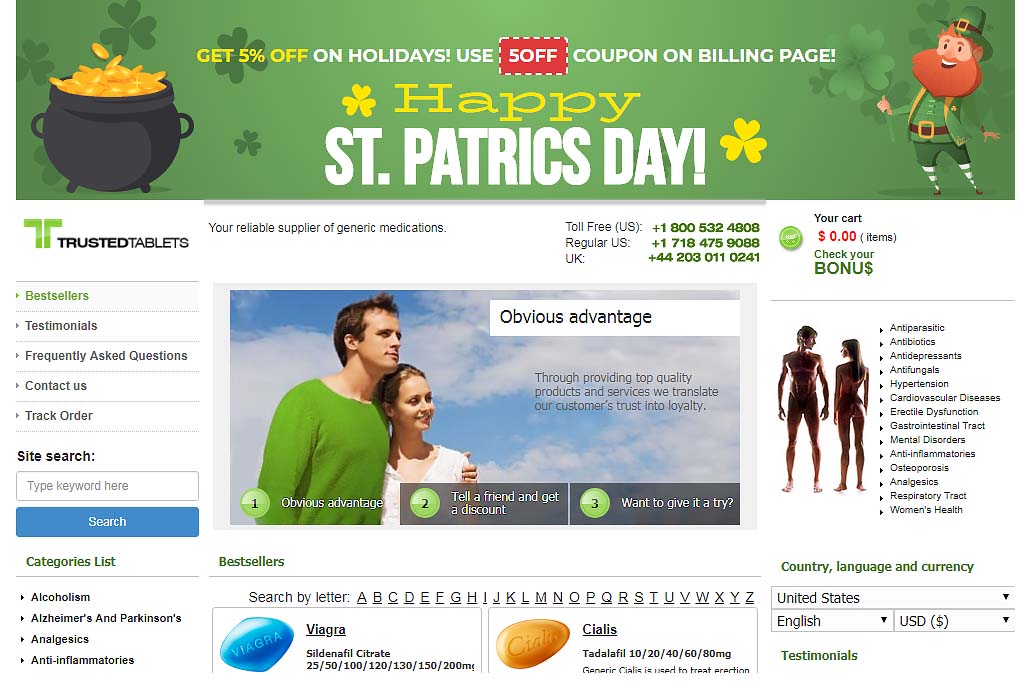Open the USD currency dropdown
The image size is (1029, 687).
[954, 621]
